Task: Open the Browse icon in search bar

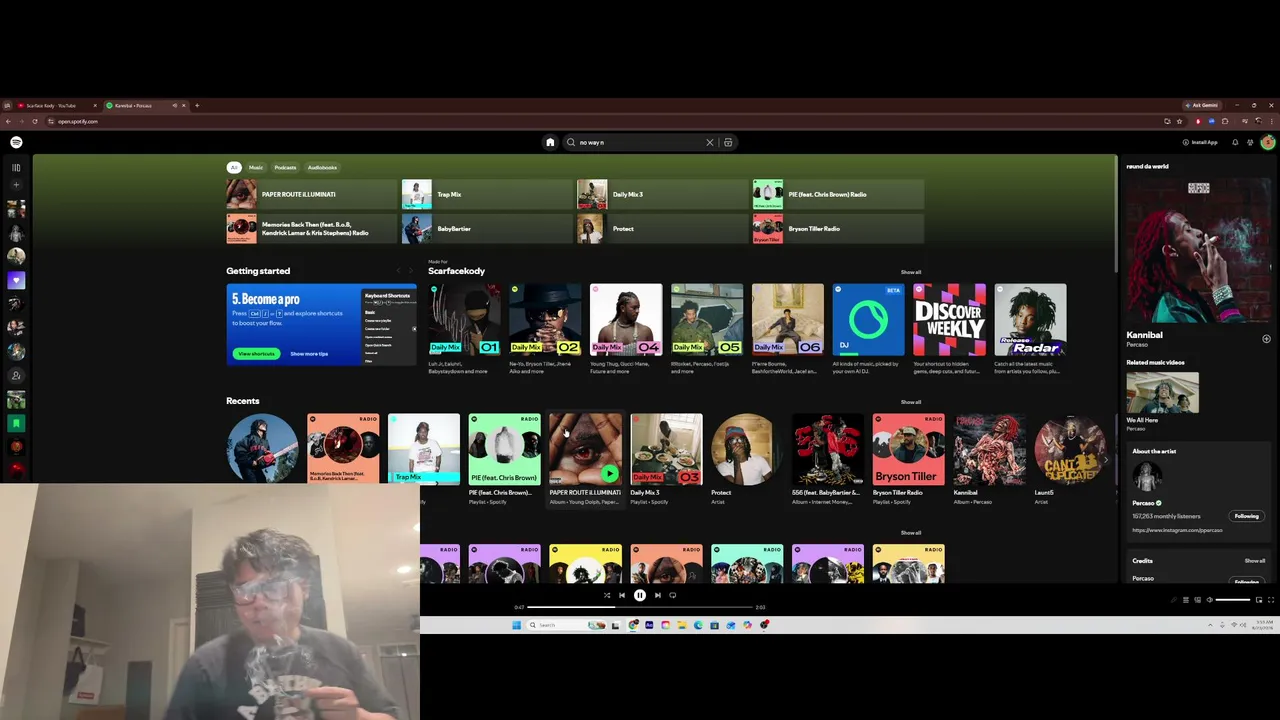Action: [728, 142]
